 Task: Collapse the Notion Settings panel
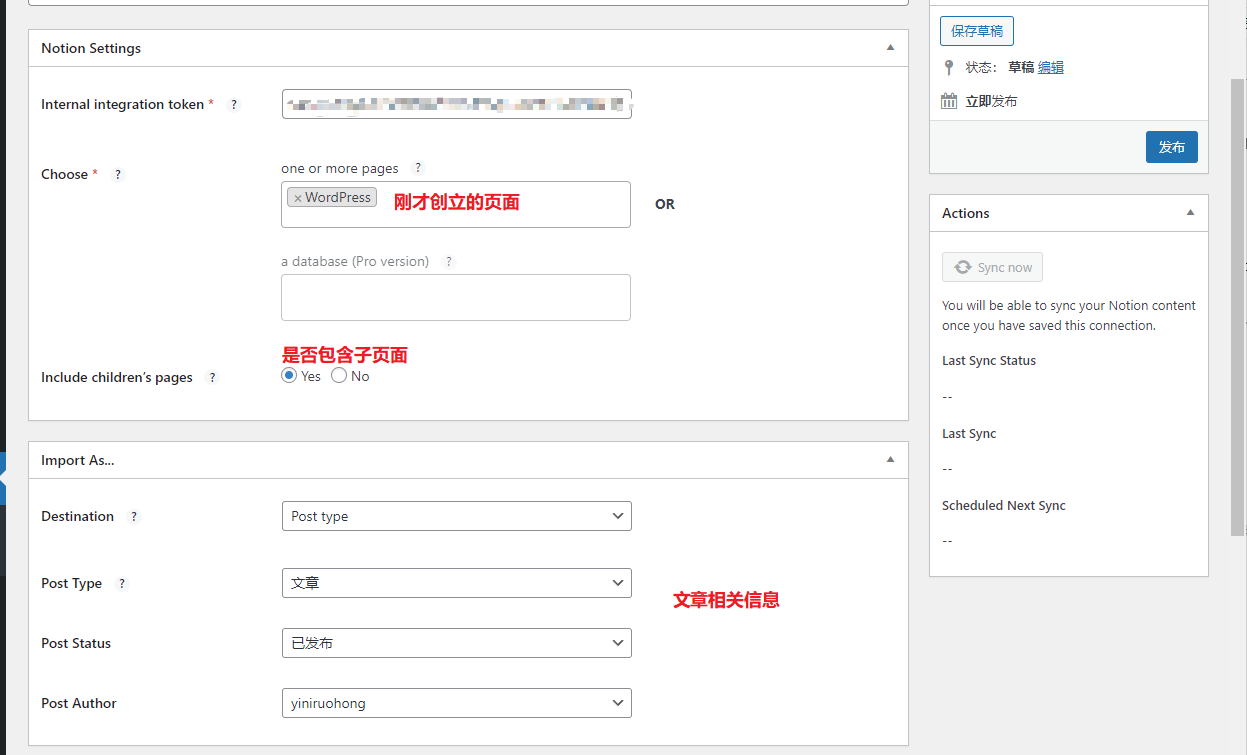click(x=890, y=48)
